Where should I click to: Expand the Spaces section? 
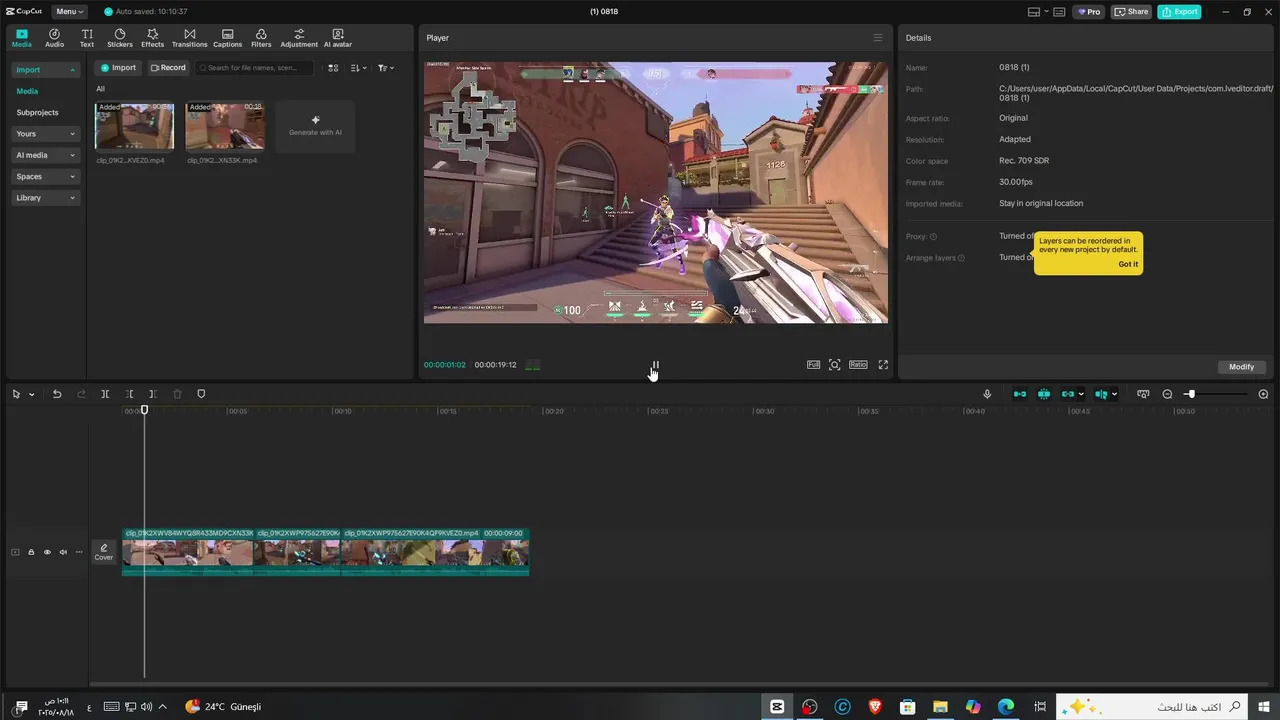(45, 176)
